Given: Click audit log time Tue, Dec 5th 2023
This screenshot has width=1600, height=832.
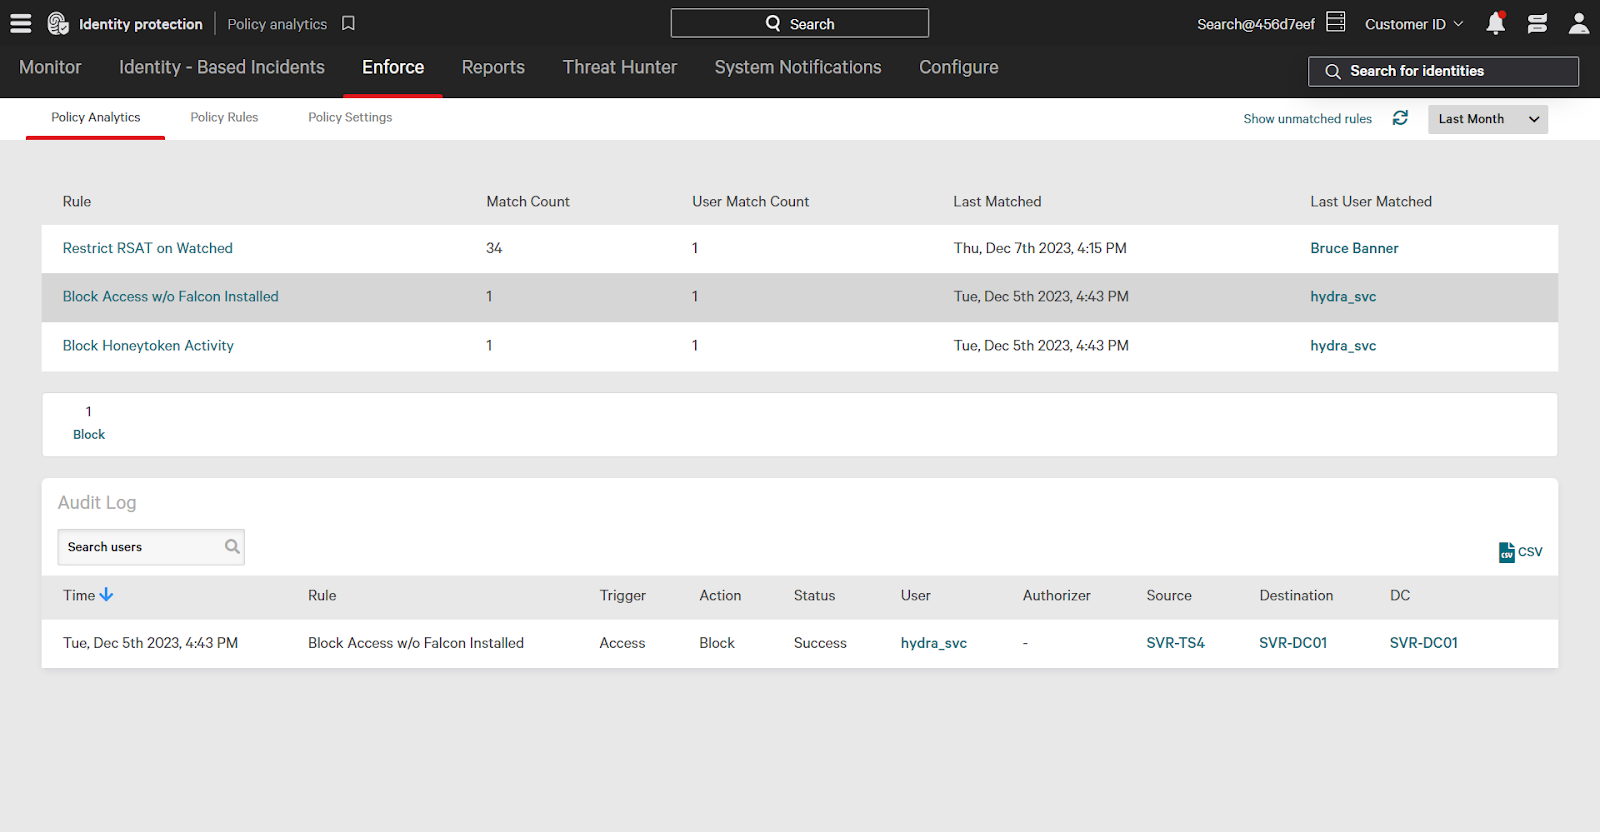Looking at the screenshot, I should click(x=150, y=643).
